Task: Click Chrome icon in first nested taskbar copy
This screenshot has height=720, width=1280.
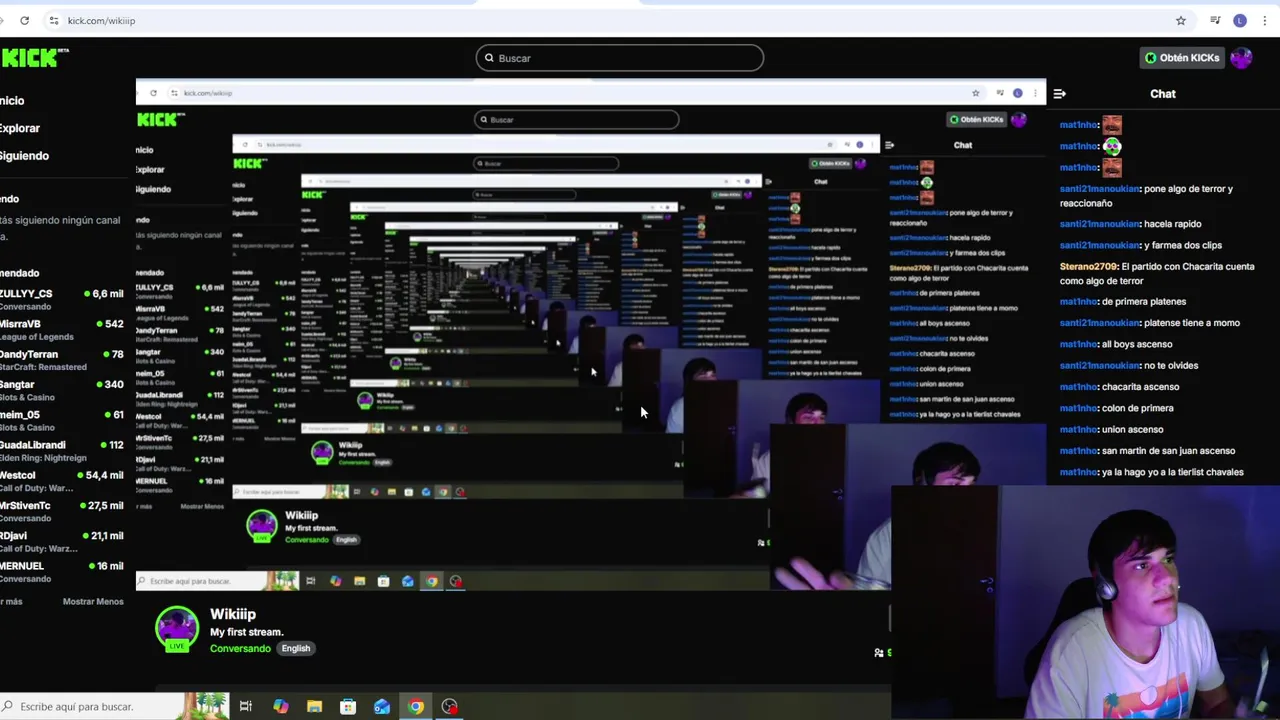Action: point(432,581)
